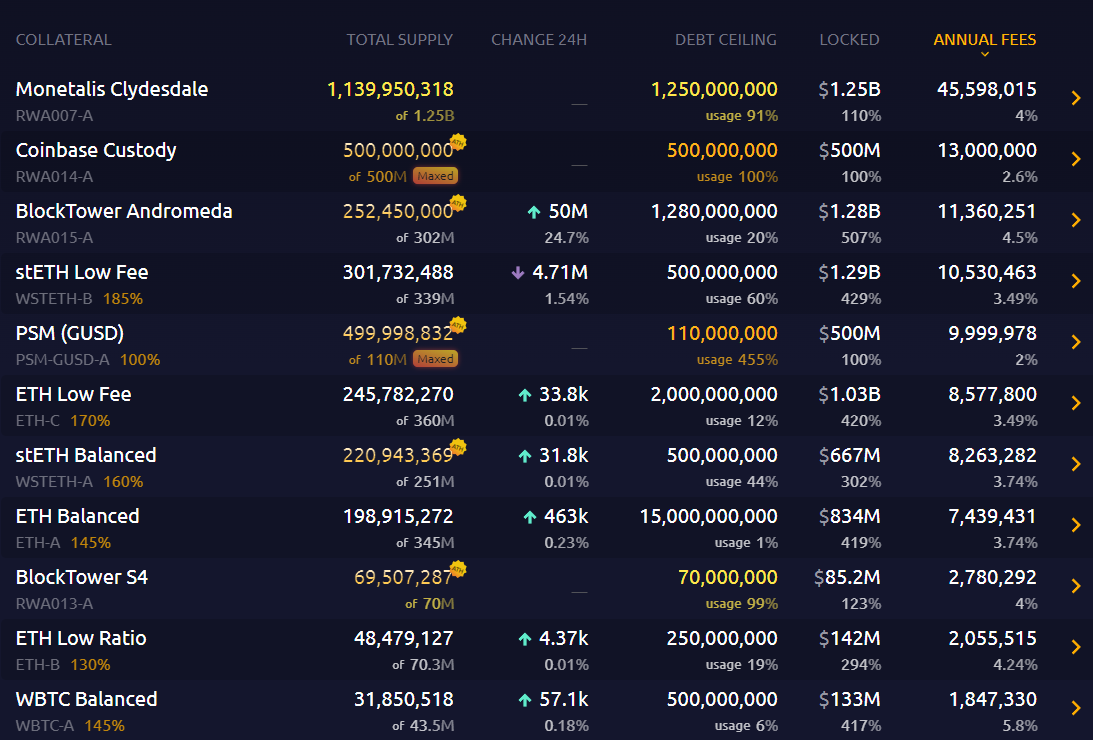Screen dimensions: 1093x740
Task: Expand the ETH Low Fee row chevron
Action: tap(1076, 403)
